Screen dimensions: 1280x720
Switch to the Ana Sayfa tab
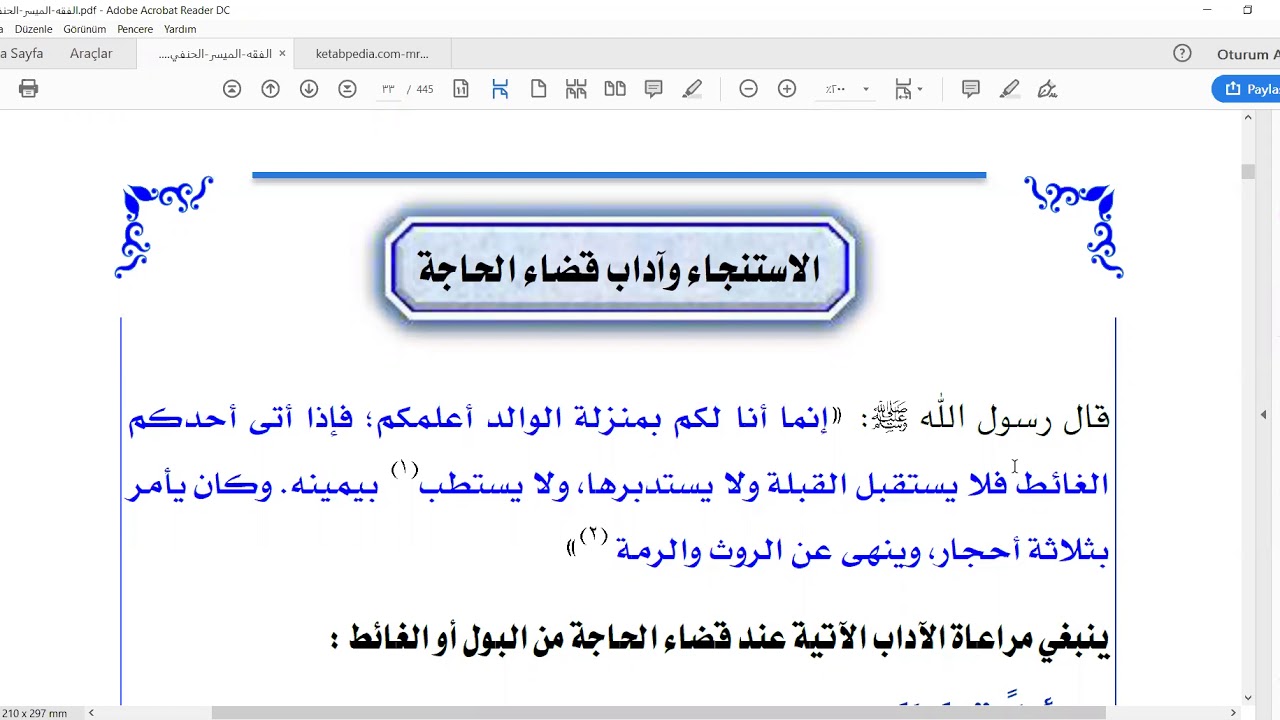point(22,54)
